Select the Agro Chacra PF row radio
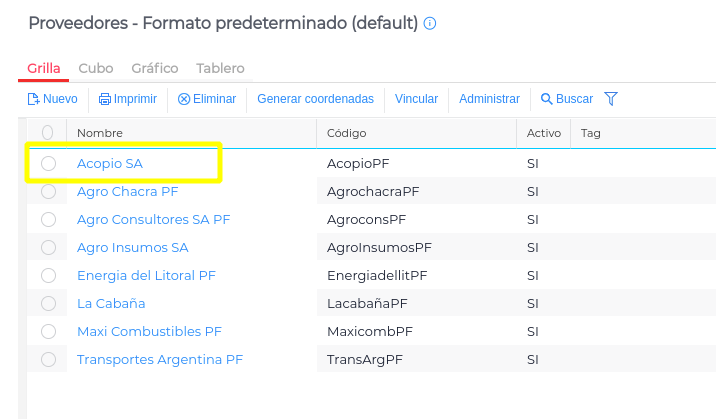 pos(48,191)
